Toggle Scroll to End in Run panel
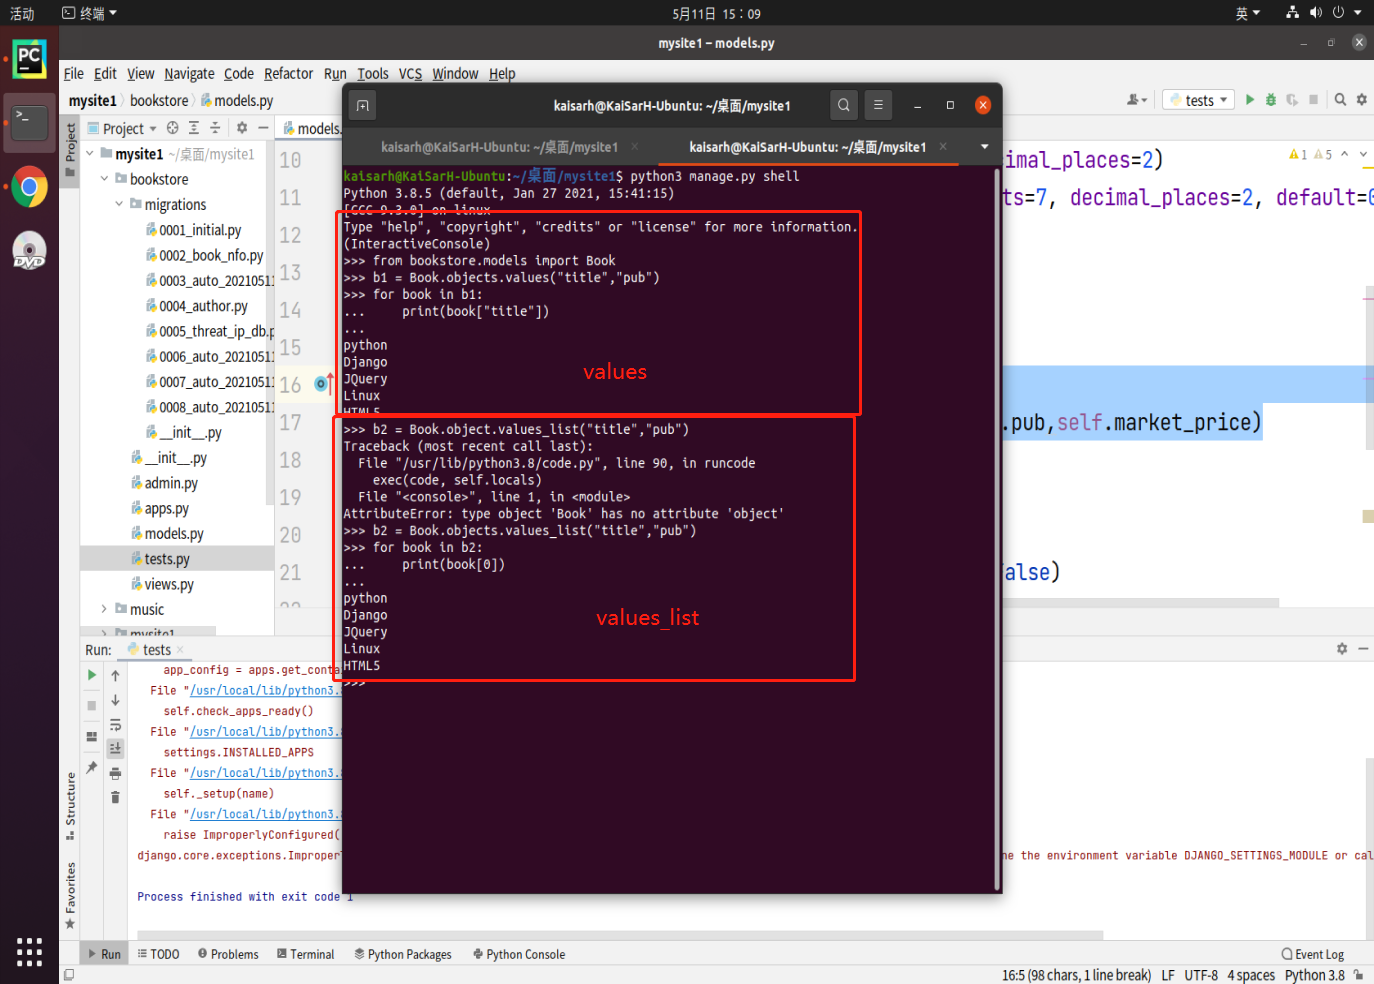The width and height of the screenshot is (1374, 984). click(115, 748)
